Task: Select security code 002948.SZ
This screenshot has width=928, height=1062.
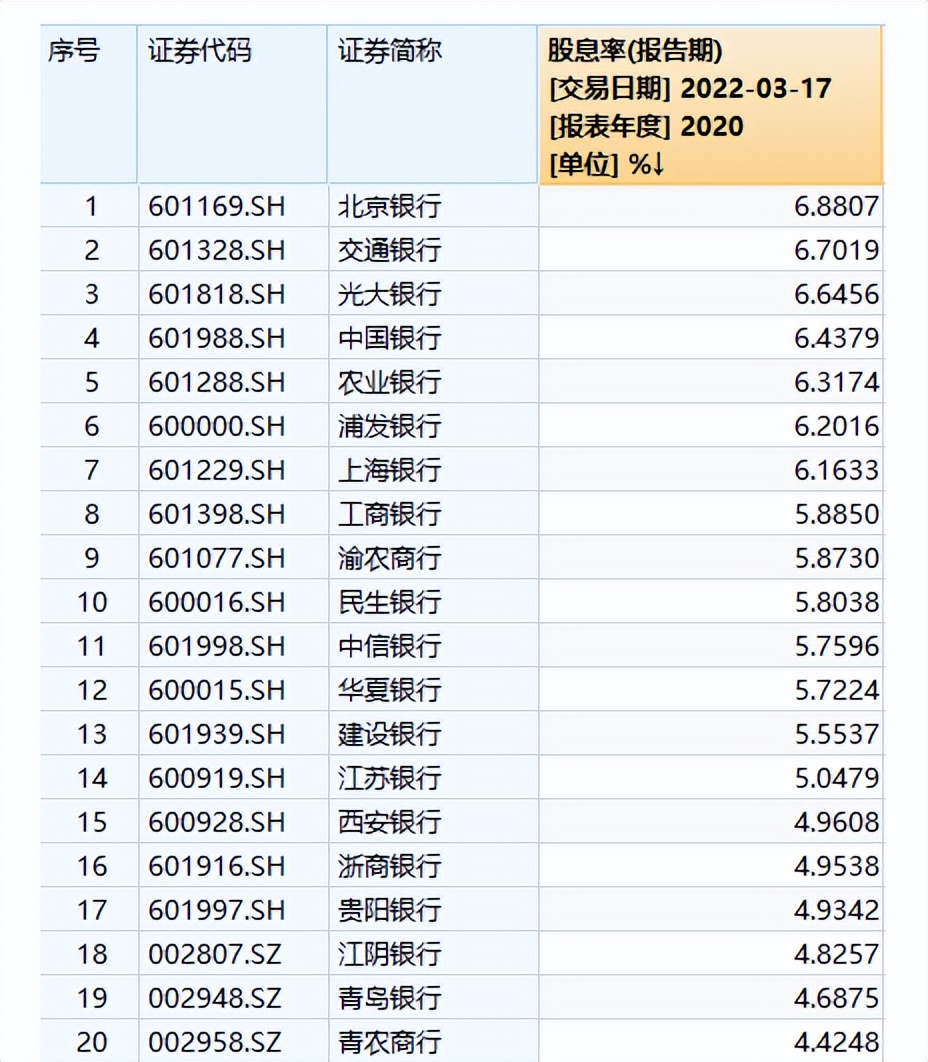Action: coord(215,998)
